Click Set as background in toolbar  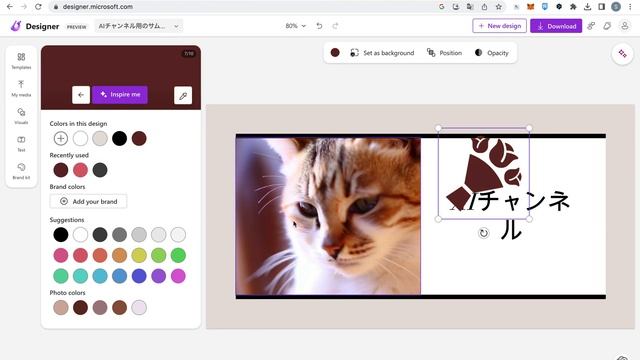coord(382,53)
